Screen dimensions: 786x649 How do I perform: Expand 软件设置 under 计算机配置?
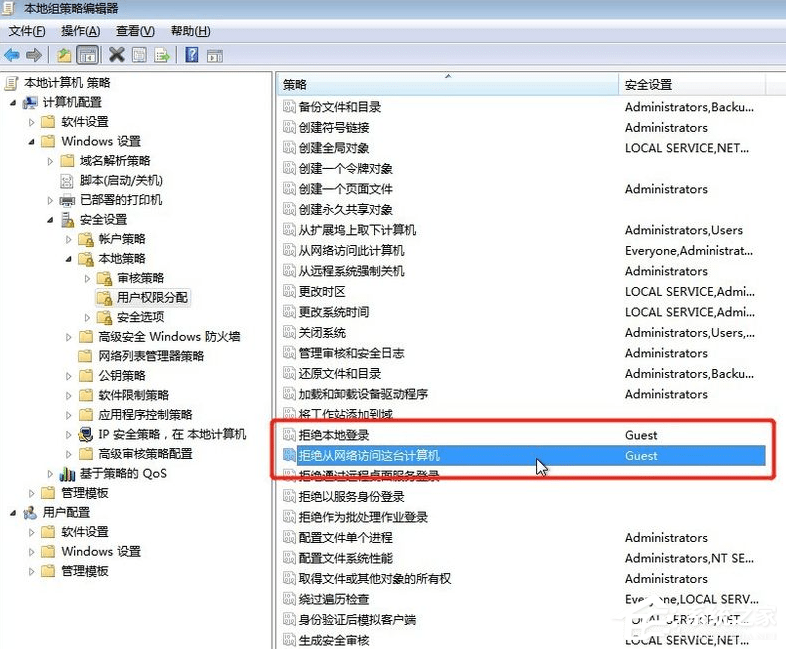coord(31,122)
